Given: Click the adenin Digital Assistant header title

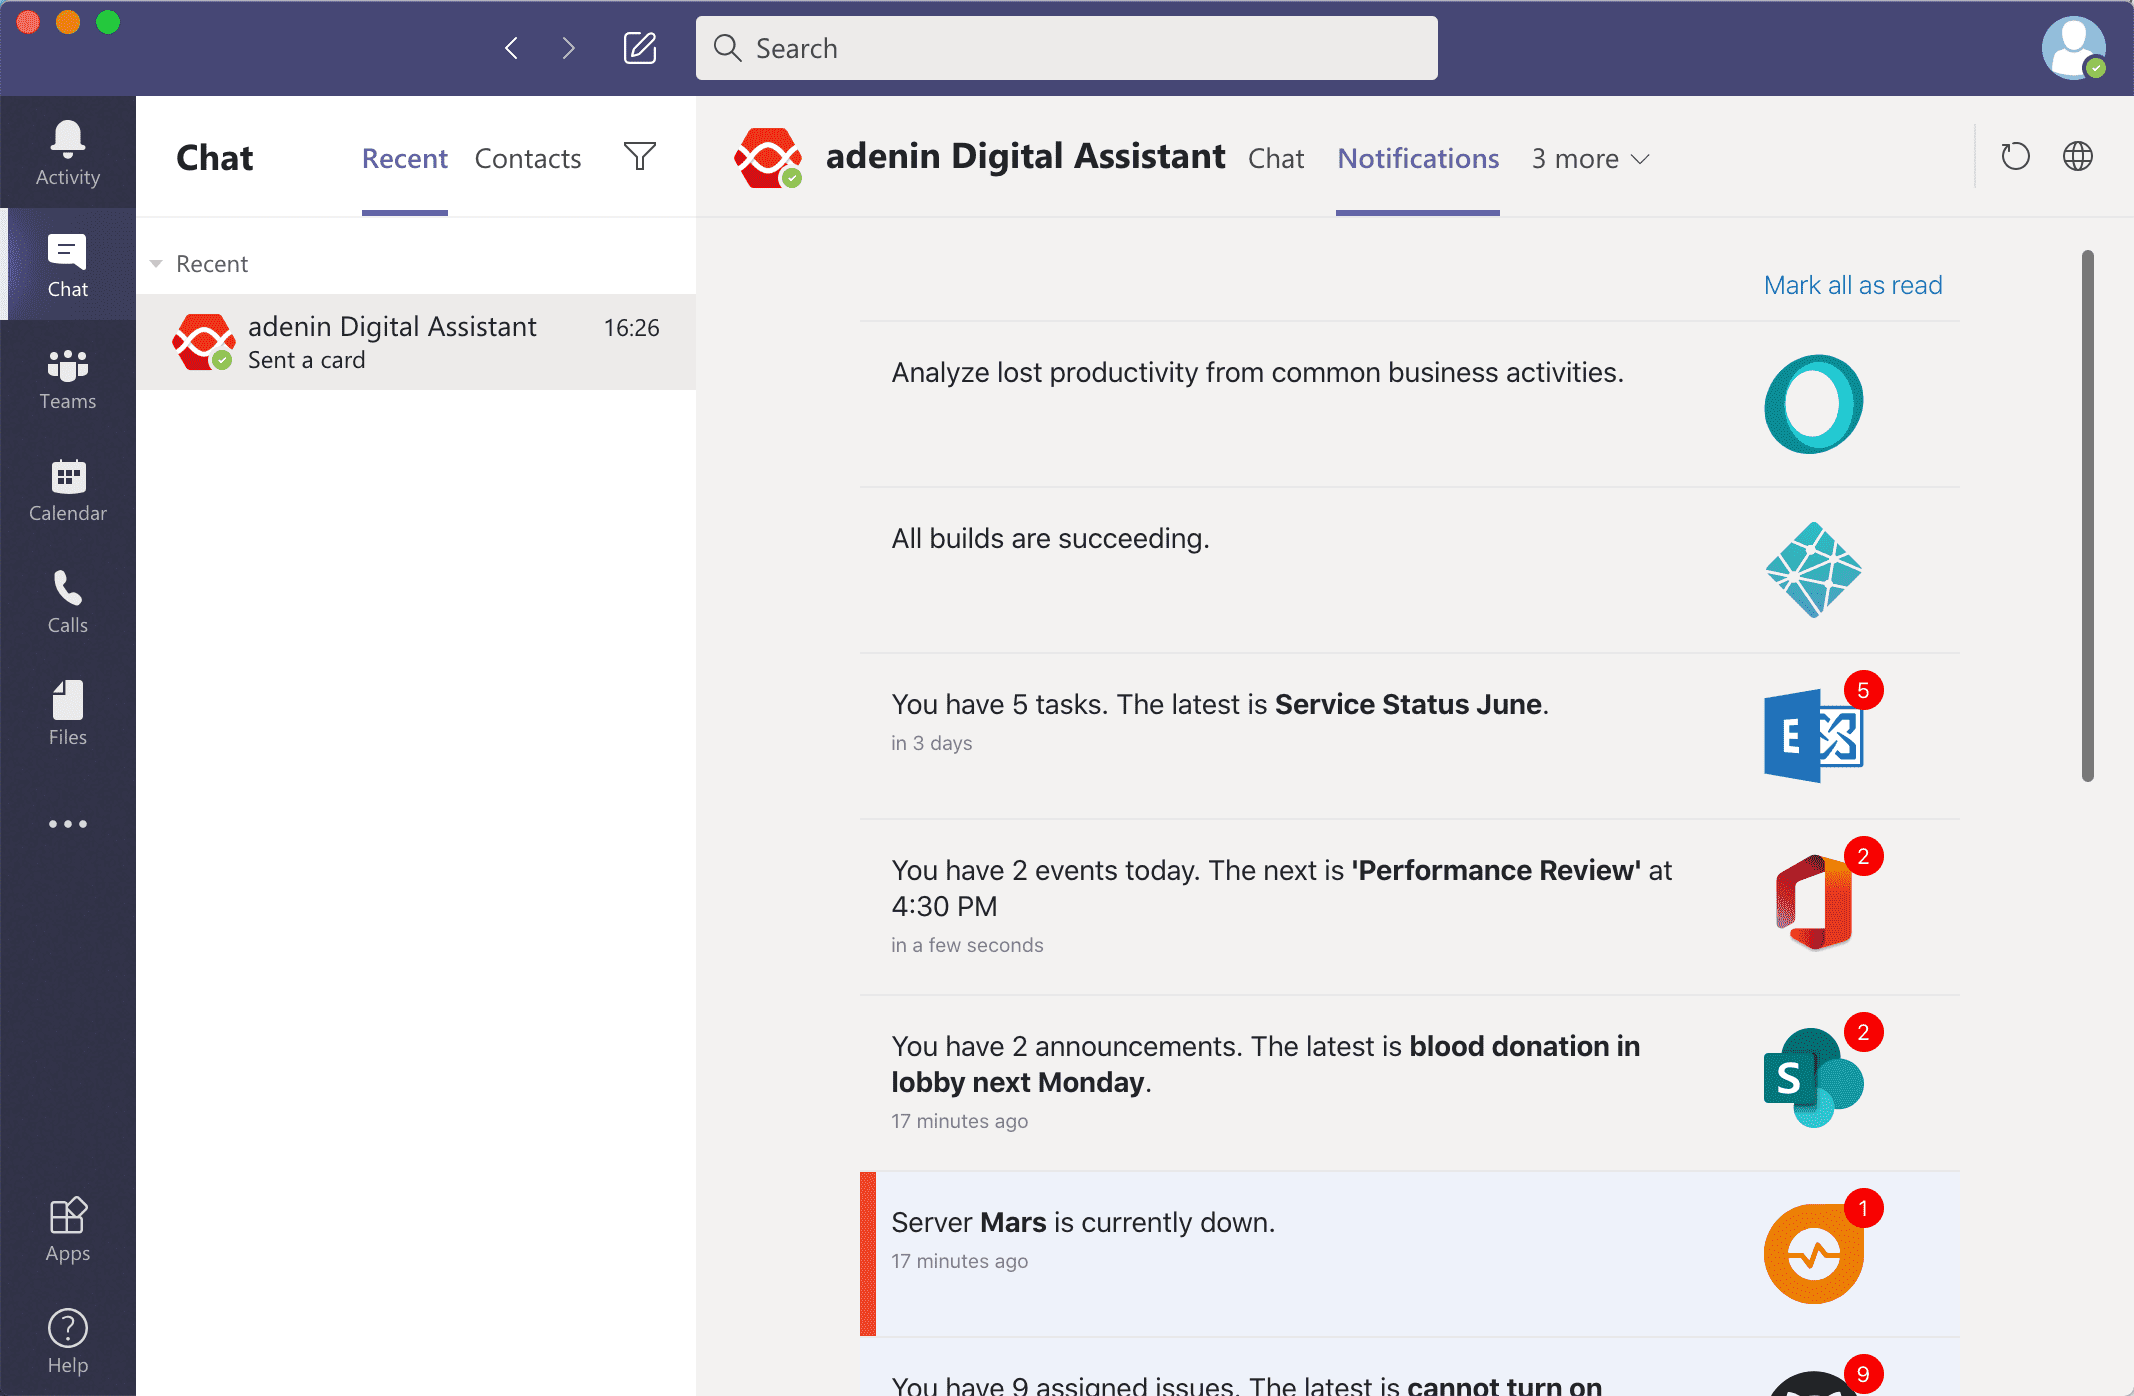Looking at the screenshot, I should pyautogui.click(x=1025, y=156).
